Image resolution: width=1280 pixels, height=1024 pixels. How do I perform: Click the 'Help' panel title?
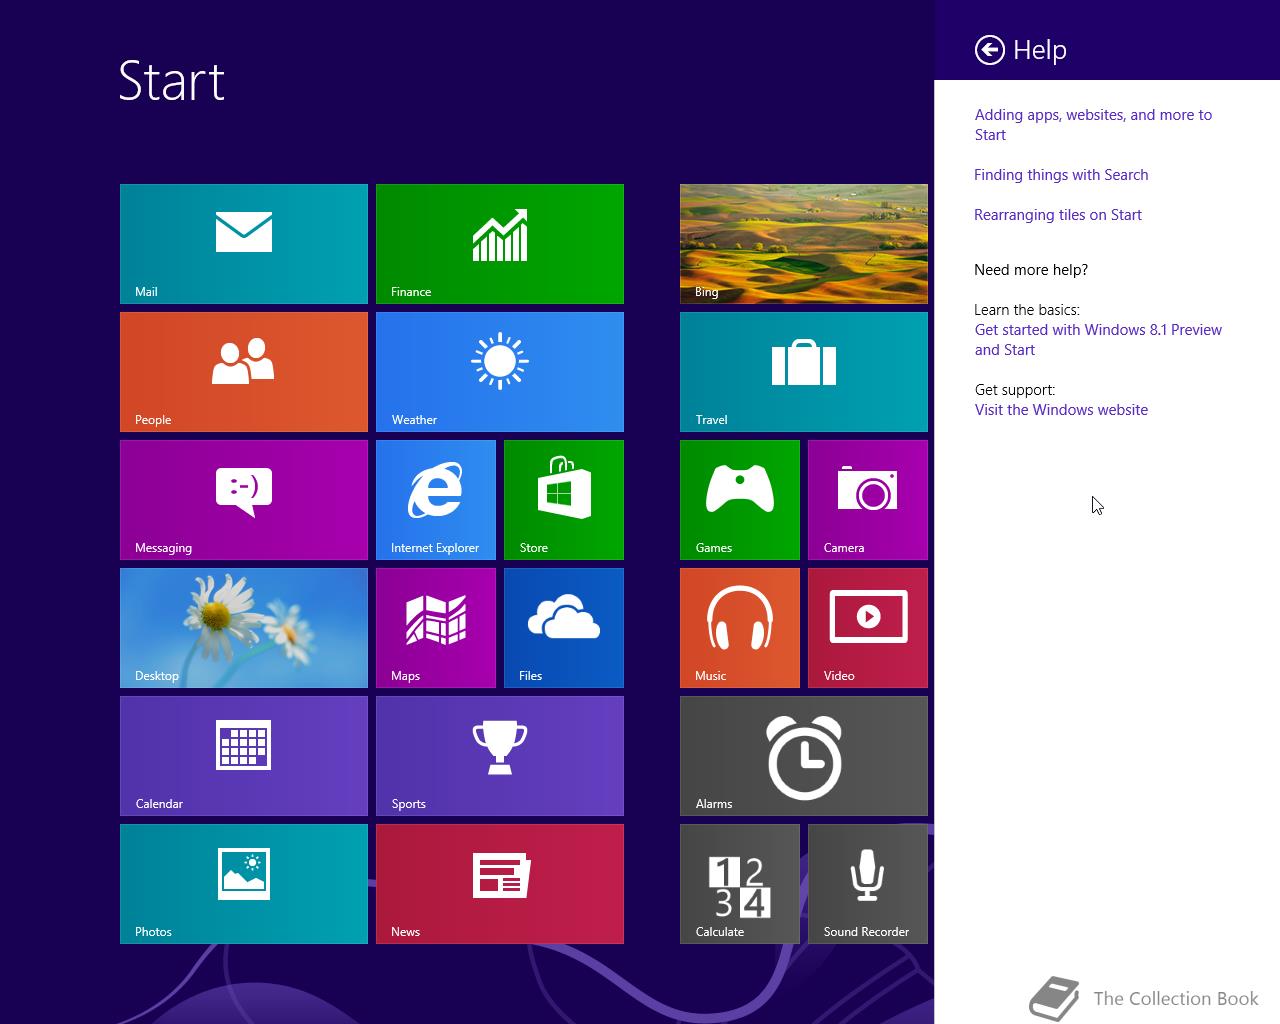1040,50
